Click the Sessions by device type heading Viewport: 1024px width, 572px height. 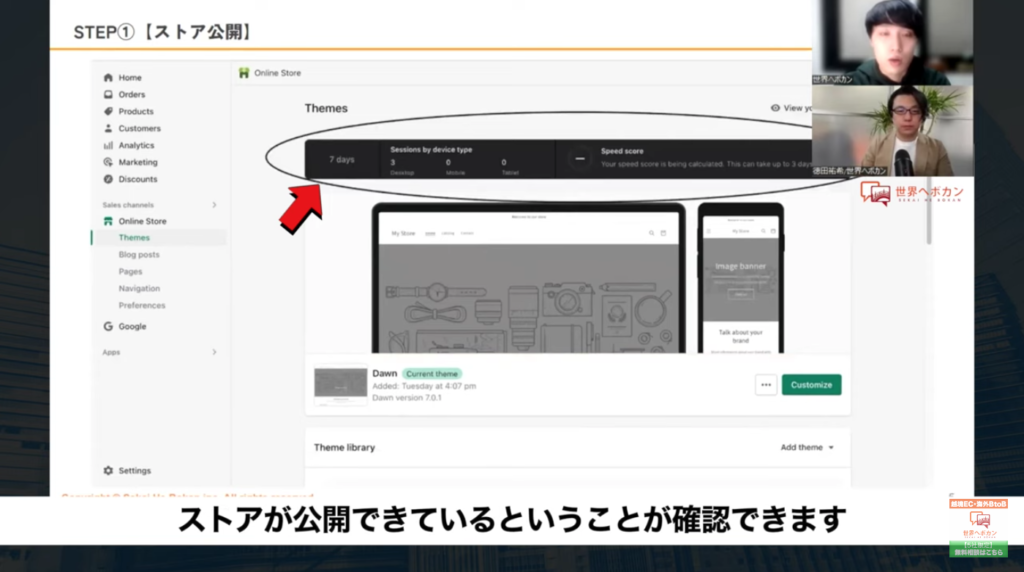431,150
